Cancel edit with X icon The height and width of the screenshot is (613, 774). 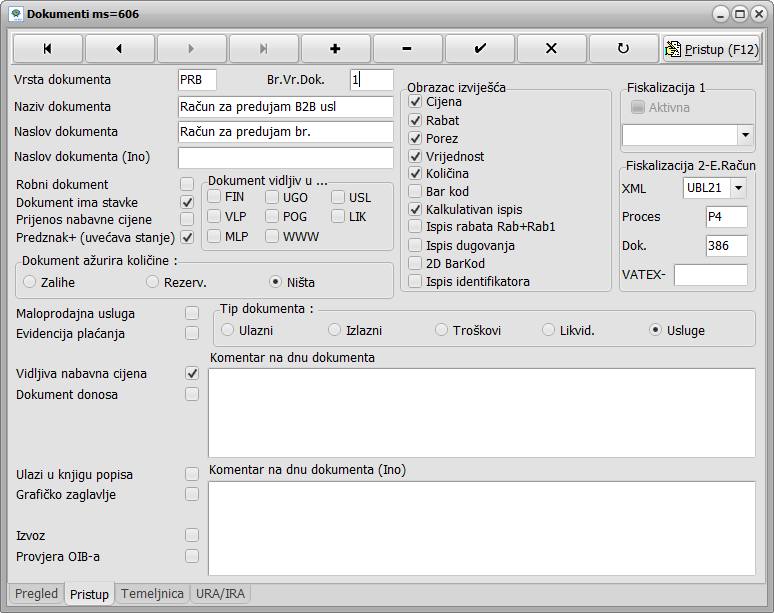coord(551,48)
